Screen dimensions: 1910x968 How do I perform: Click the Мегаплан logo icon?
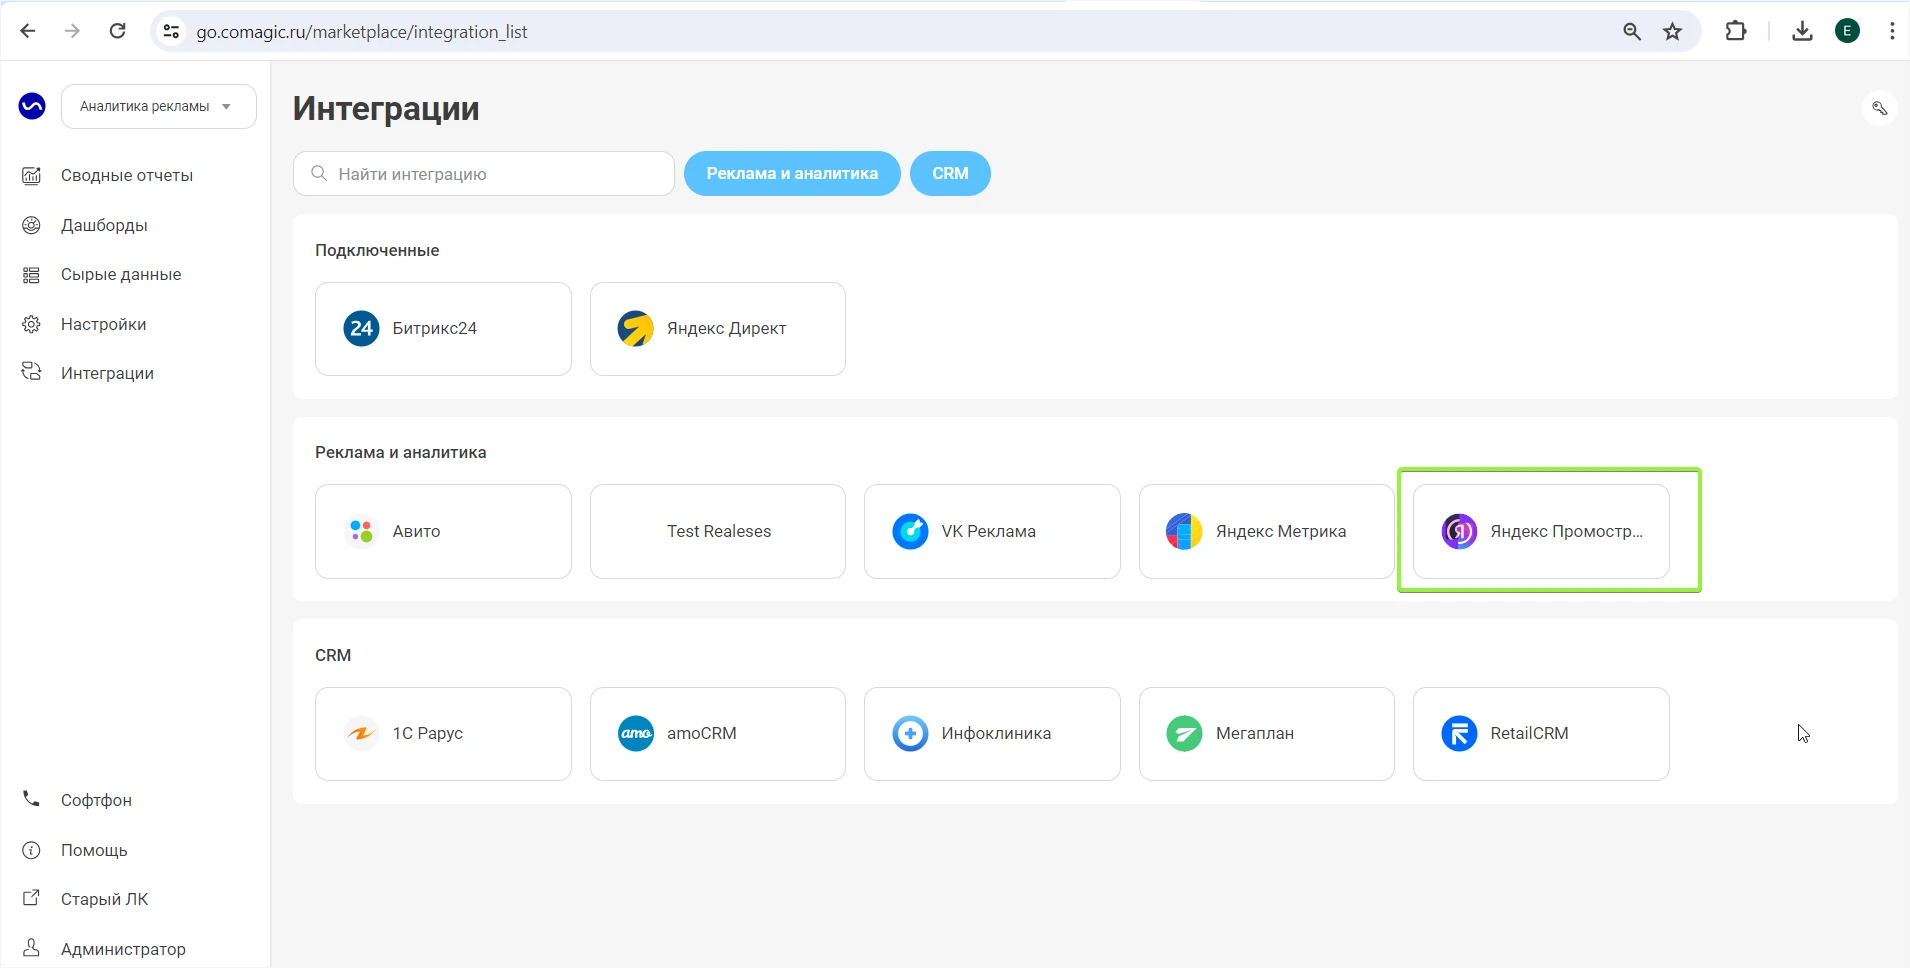(1185, 733)
